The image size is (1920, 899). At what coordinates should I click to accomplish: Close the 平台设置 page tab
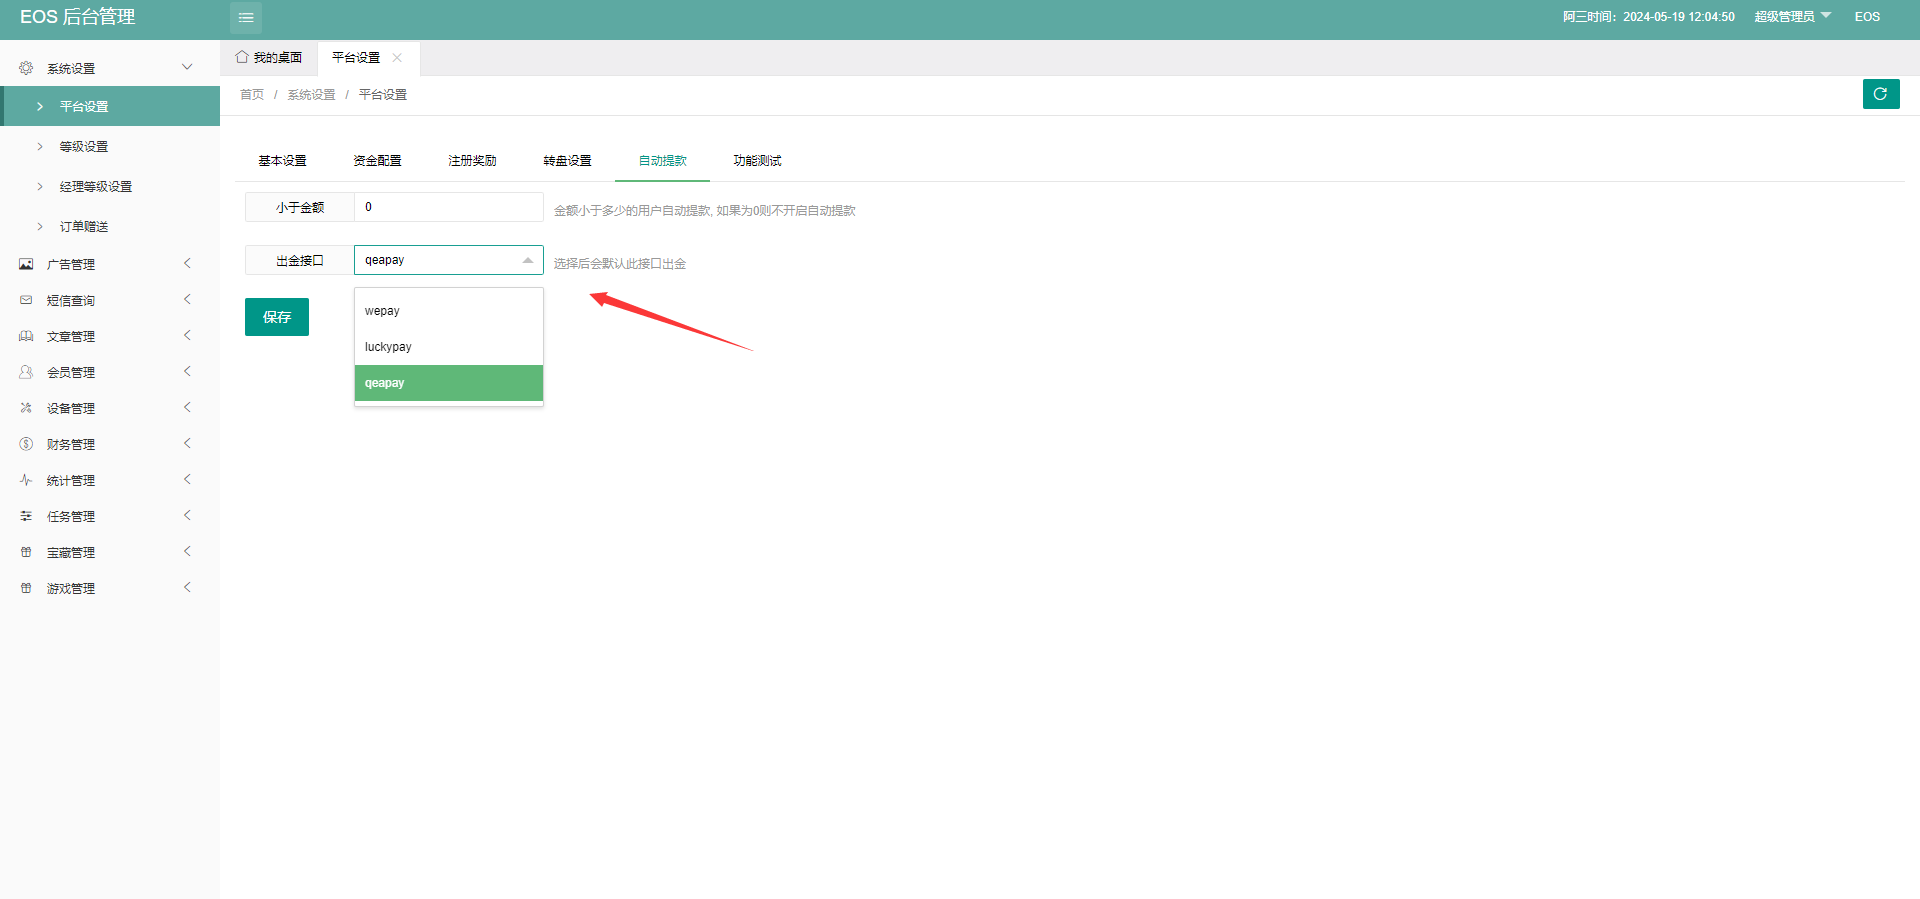point(397,58)
